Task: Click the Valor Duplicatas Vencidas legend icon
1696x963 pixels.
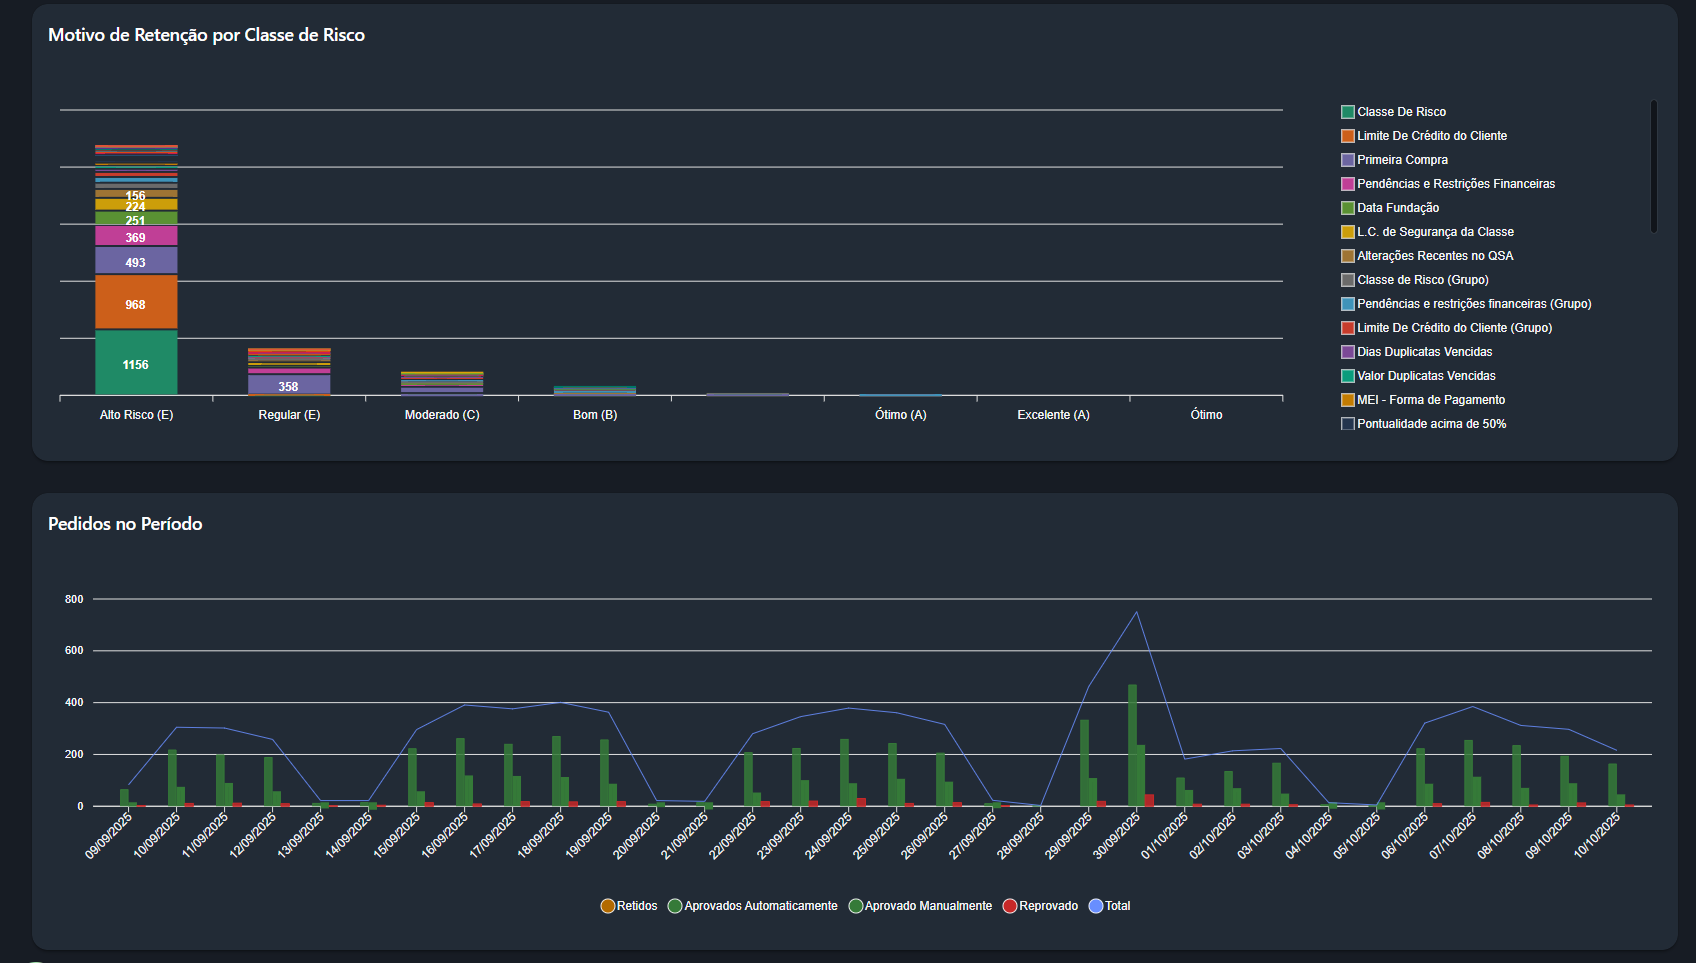Action: coord(1347,376)
